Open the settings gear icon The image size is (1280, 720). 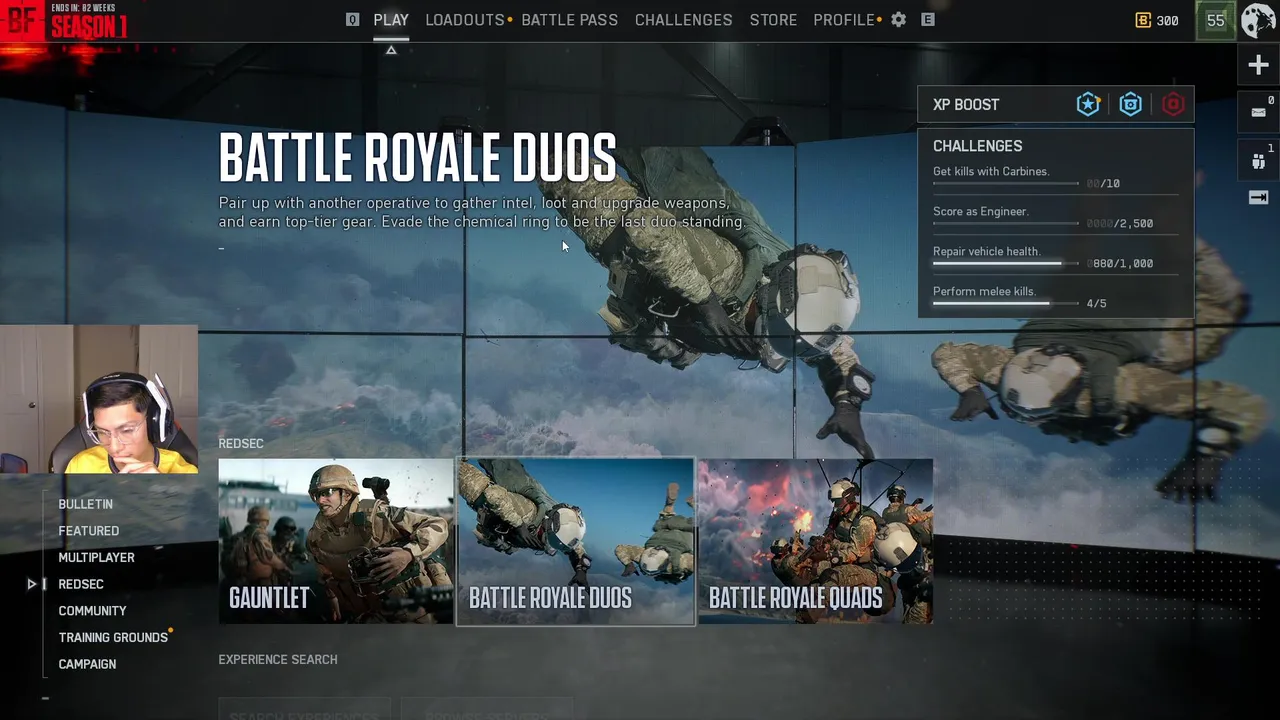898,20
